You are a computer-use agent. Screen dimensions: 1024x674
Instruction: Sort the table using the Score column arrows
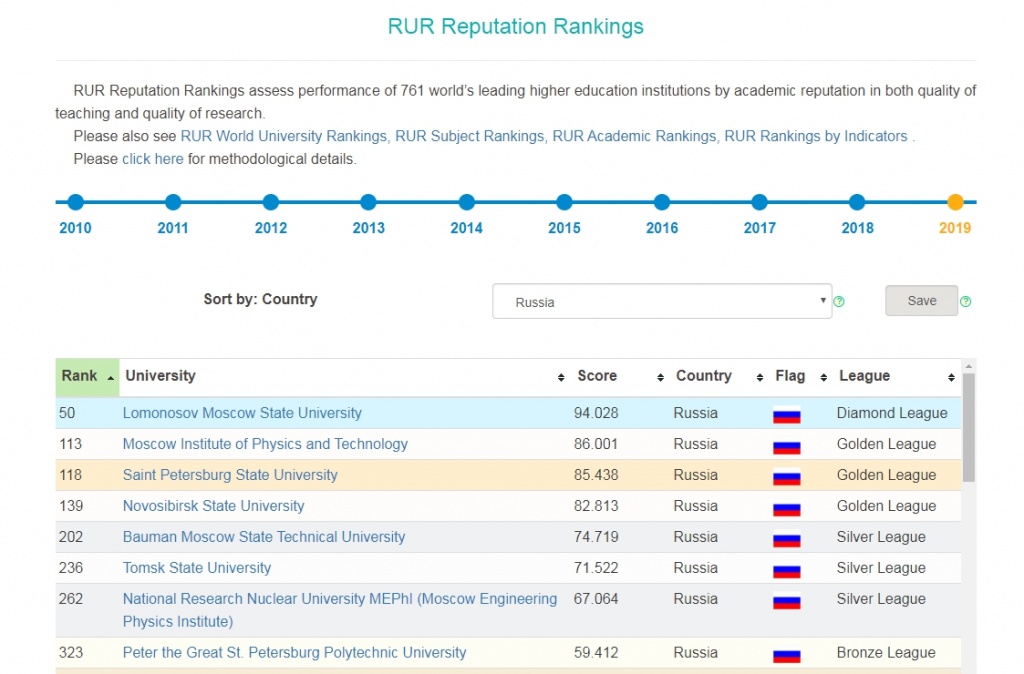click(659, 377)
